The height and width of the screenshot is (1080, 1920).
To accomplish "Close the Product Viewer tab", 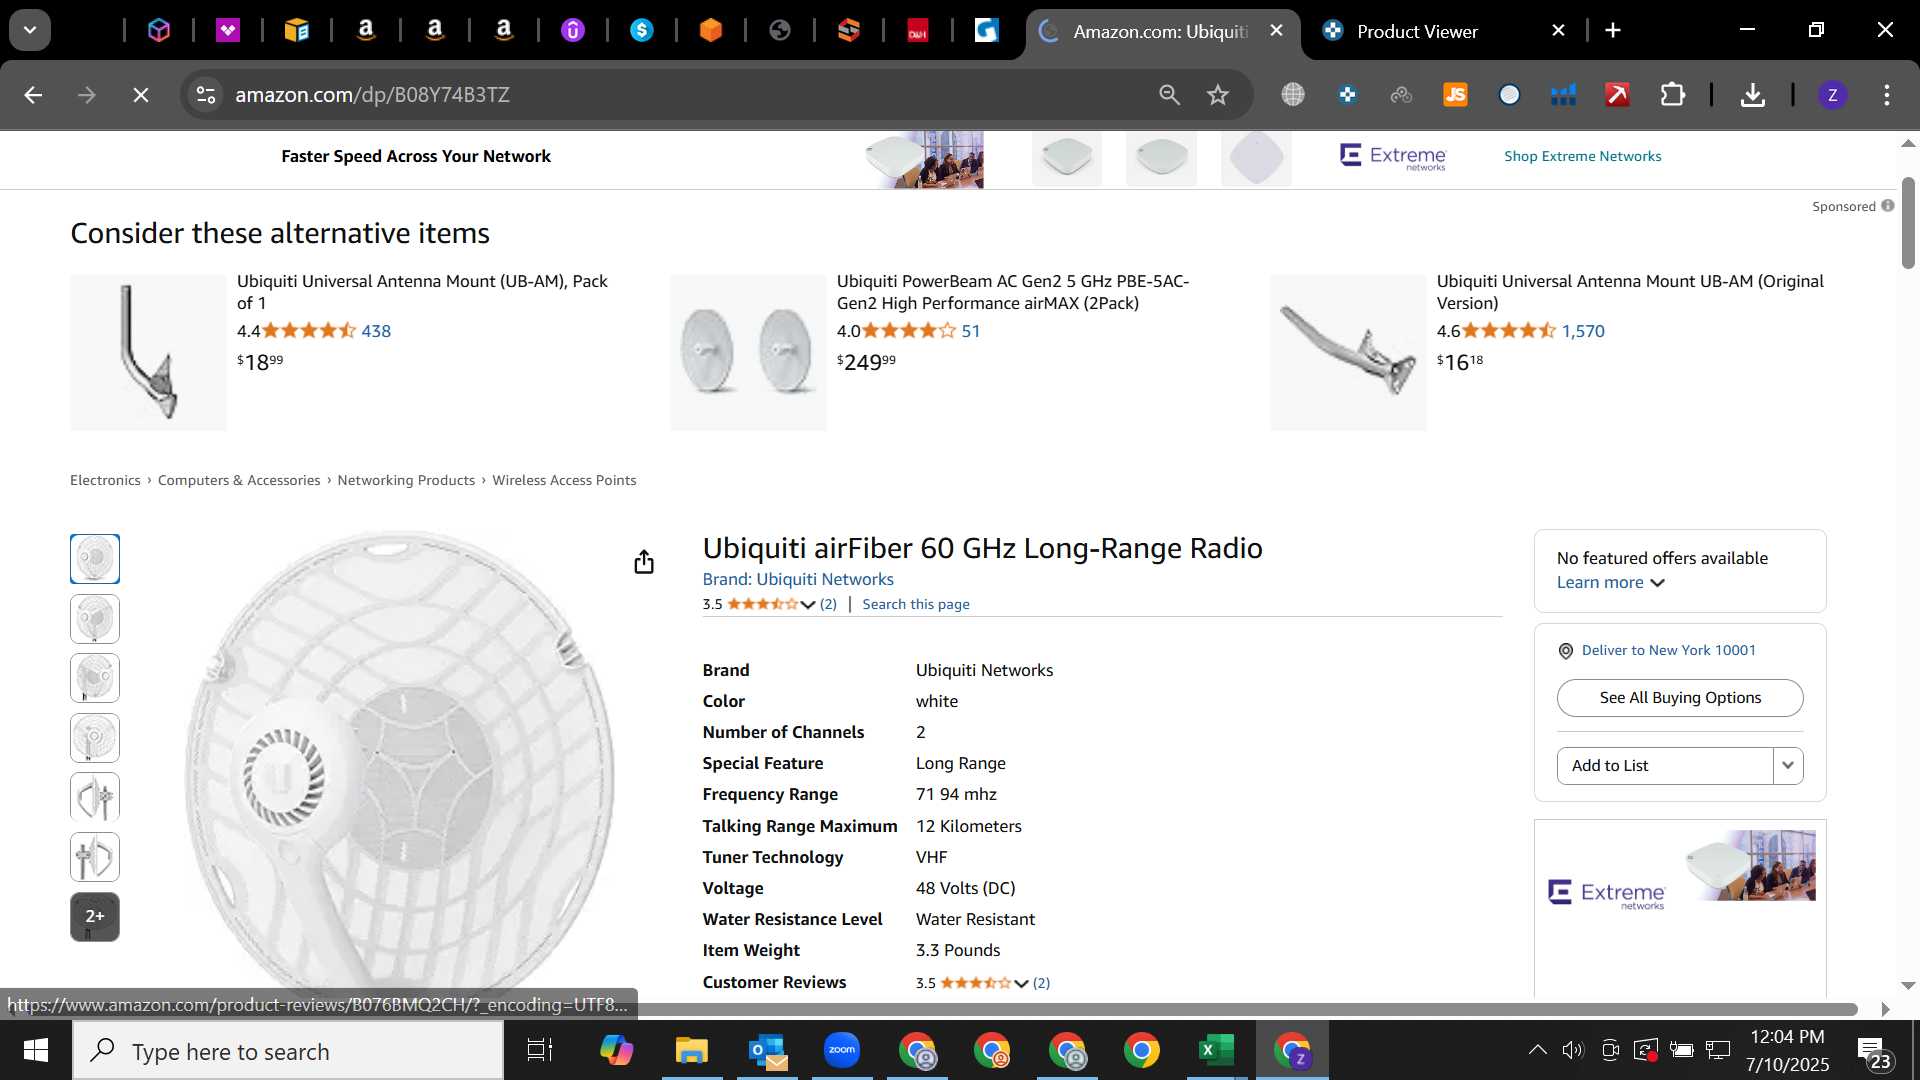I will point(1558,31).
